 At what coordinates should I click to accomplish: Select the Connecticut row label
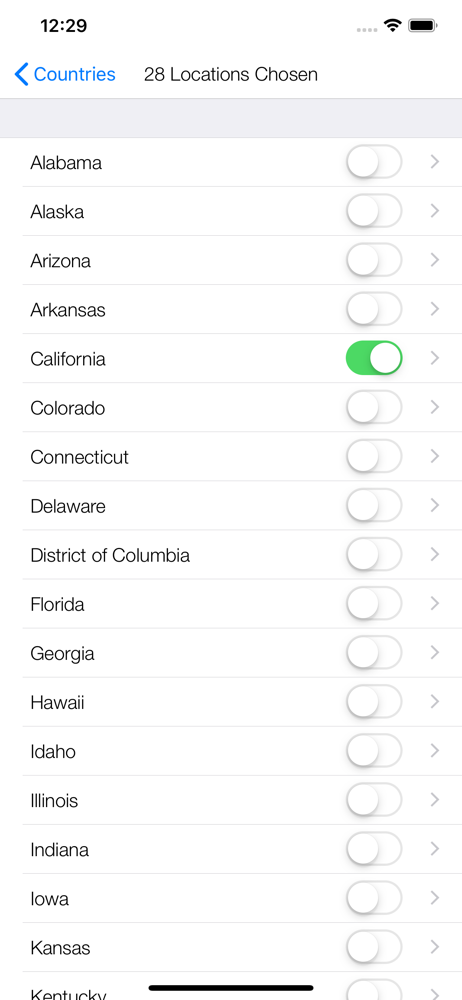(x=80, y=457)
